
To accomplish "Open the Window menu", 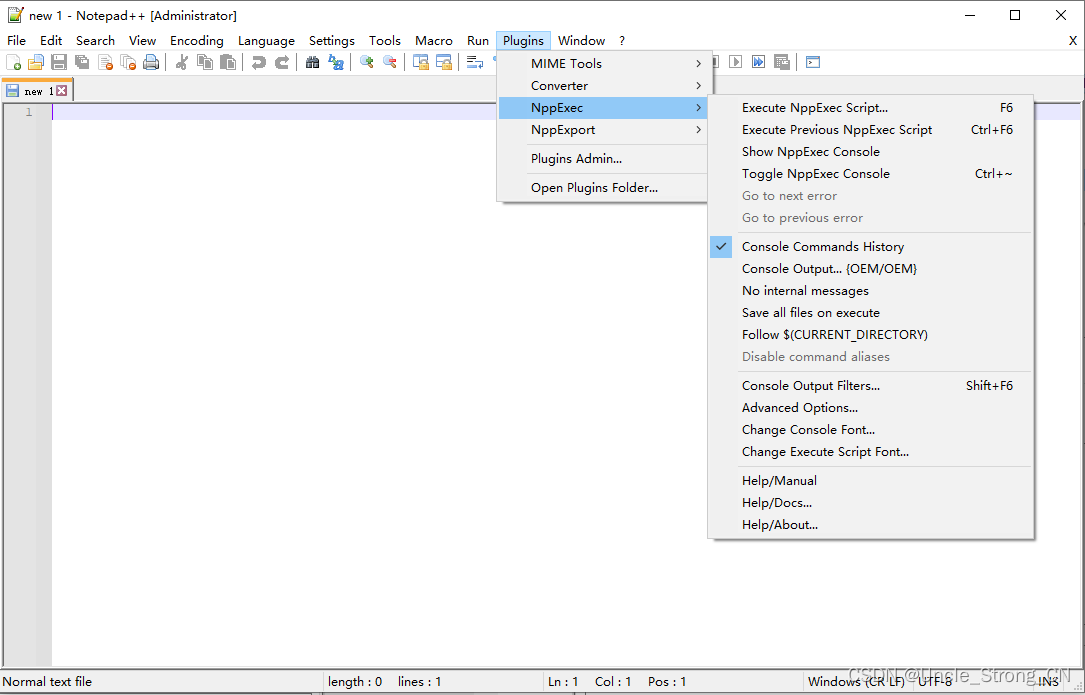I will pyautogui.click(x=581, y=41).
